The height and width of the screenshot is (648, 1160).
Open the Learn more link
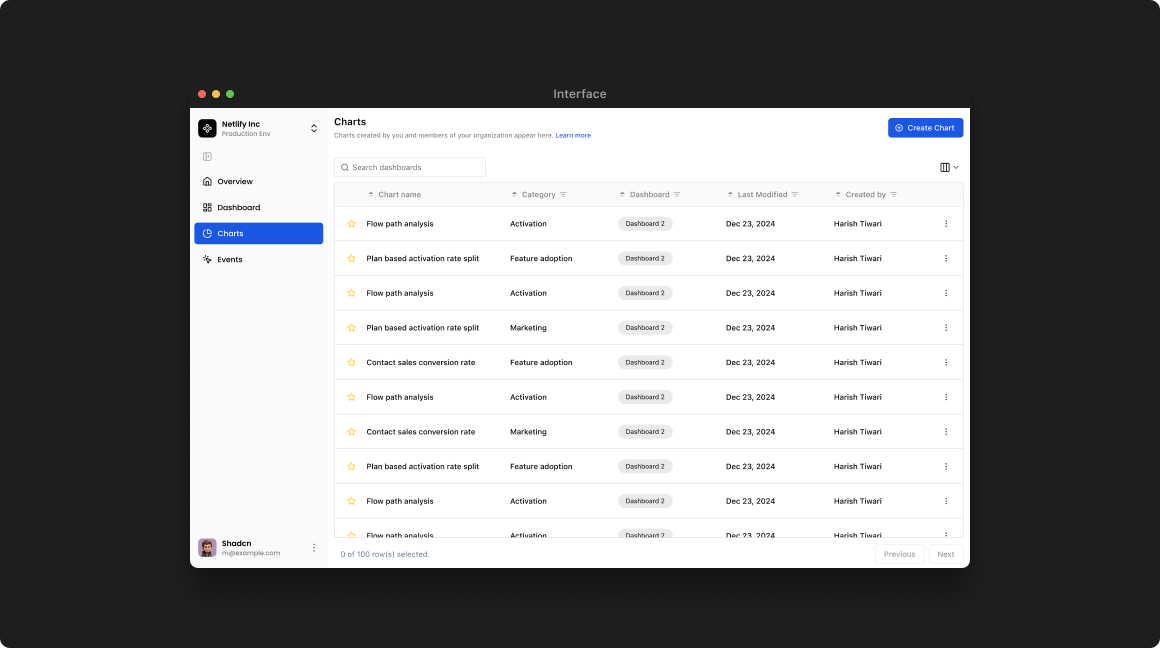pos(573,136)
